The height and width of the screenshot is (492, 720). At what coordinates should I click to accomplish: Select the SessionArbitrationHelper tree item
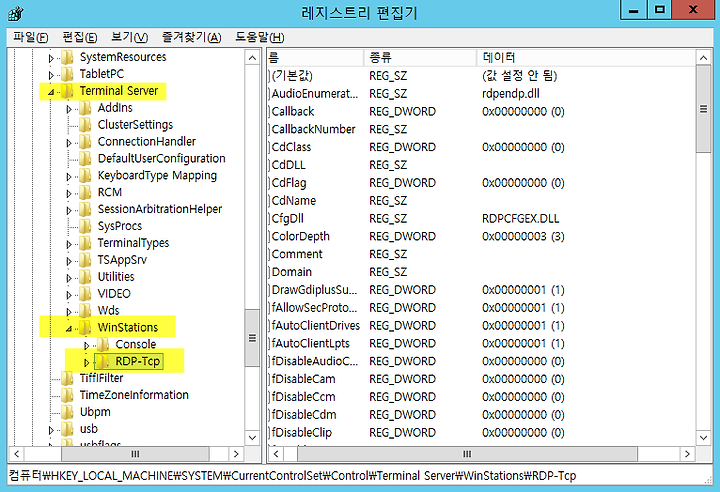click(x=160, y=209)
